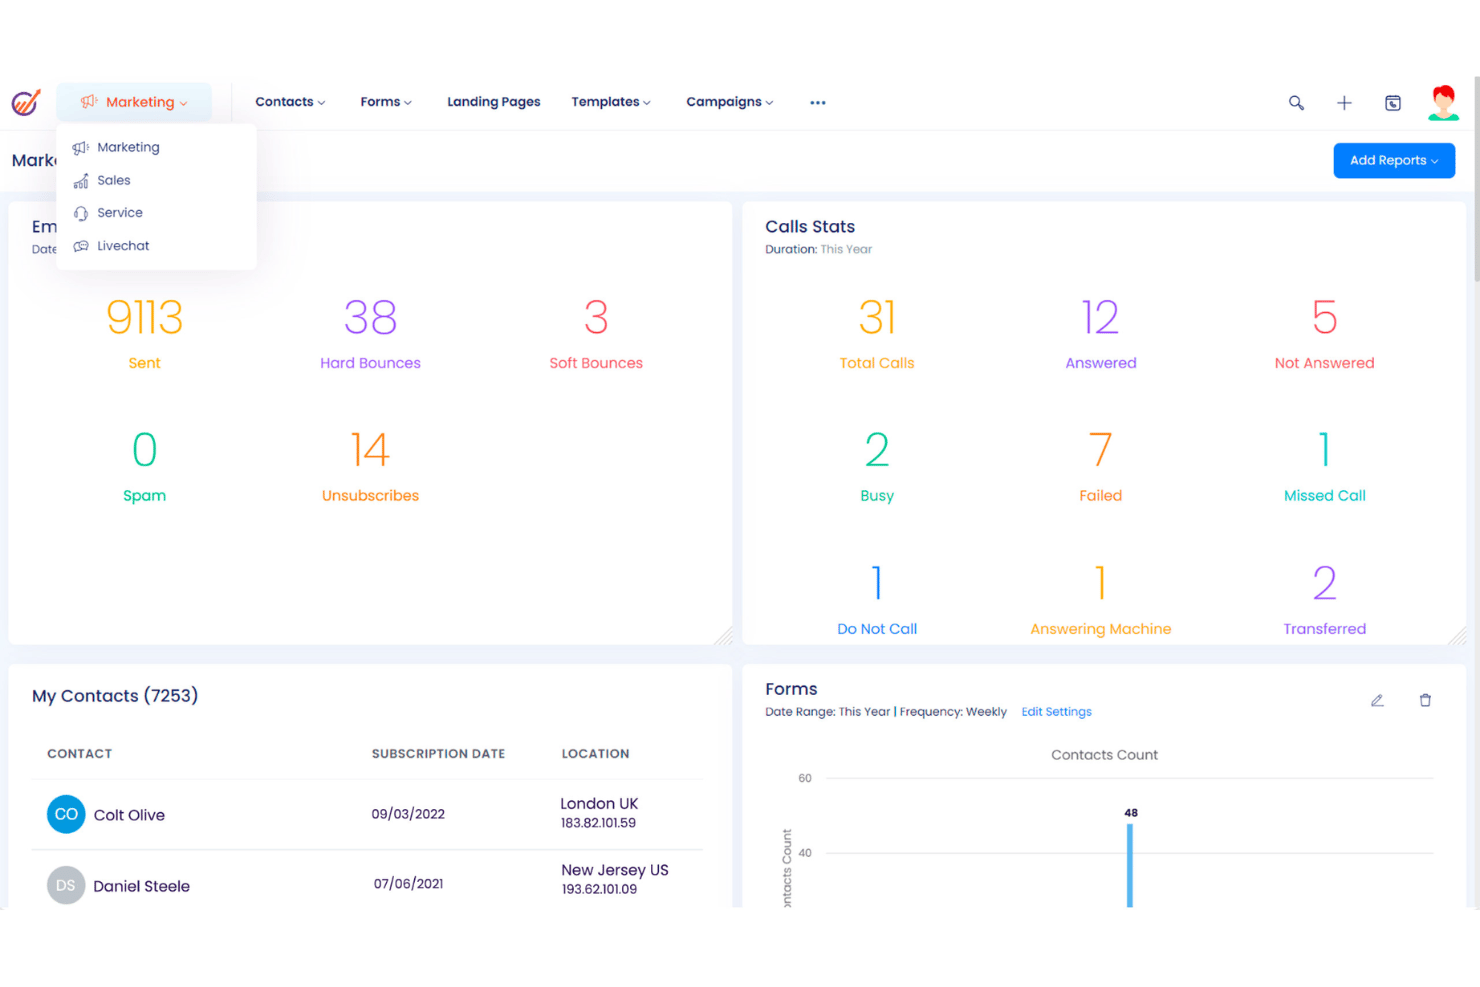This screenshot has width=1480, height=987.
Task: Click the page vertical scrollbar
Action: pos(1476,180)
